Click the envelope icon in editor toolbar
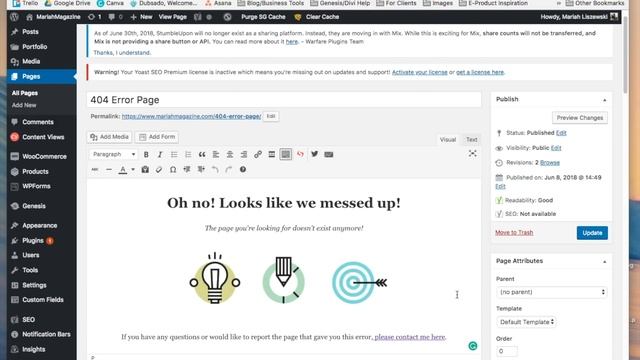 pyautogui.click(x=329, y=154)
